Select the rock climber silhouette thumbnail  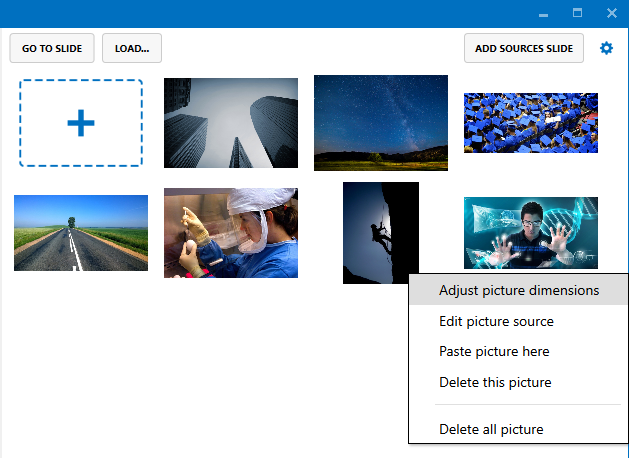pyautogui.click(x=380, y=230)
